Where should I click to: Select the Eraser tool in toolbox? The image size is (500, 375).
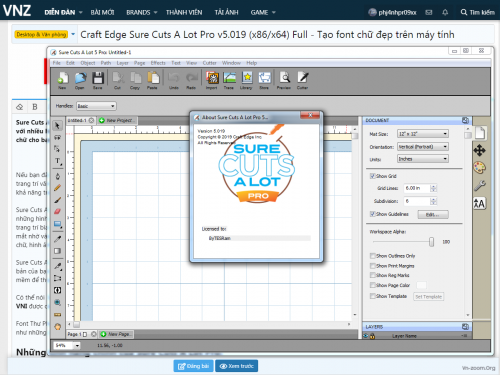coord(57,211)
